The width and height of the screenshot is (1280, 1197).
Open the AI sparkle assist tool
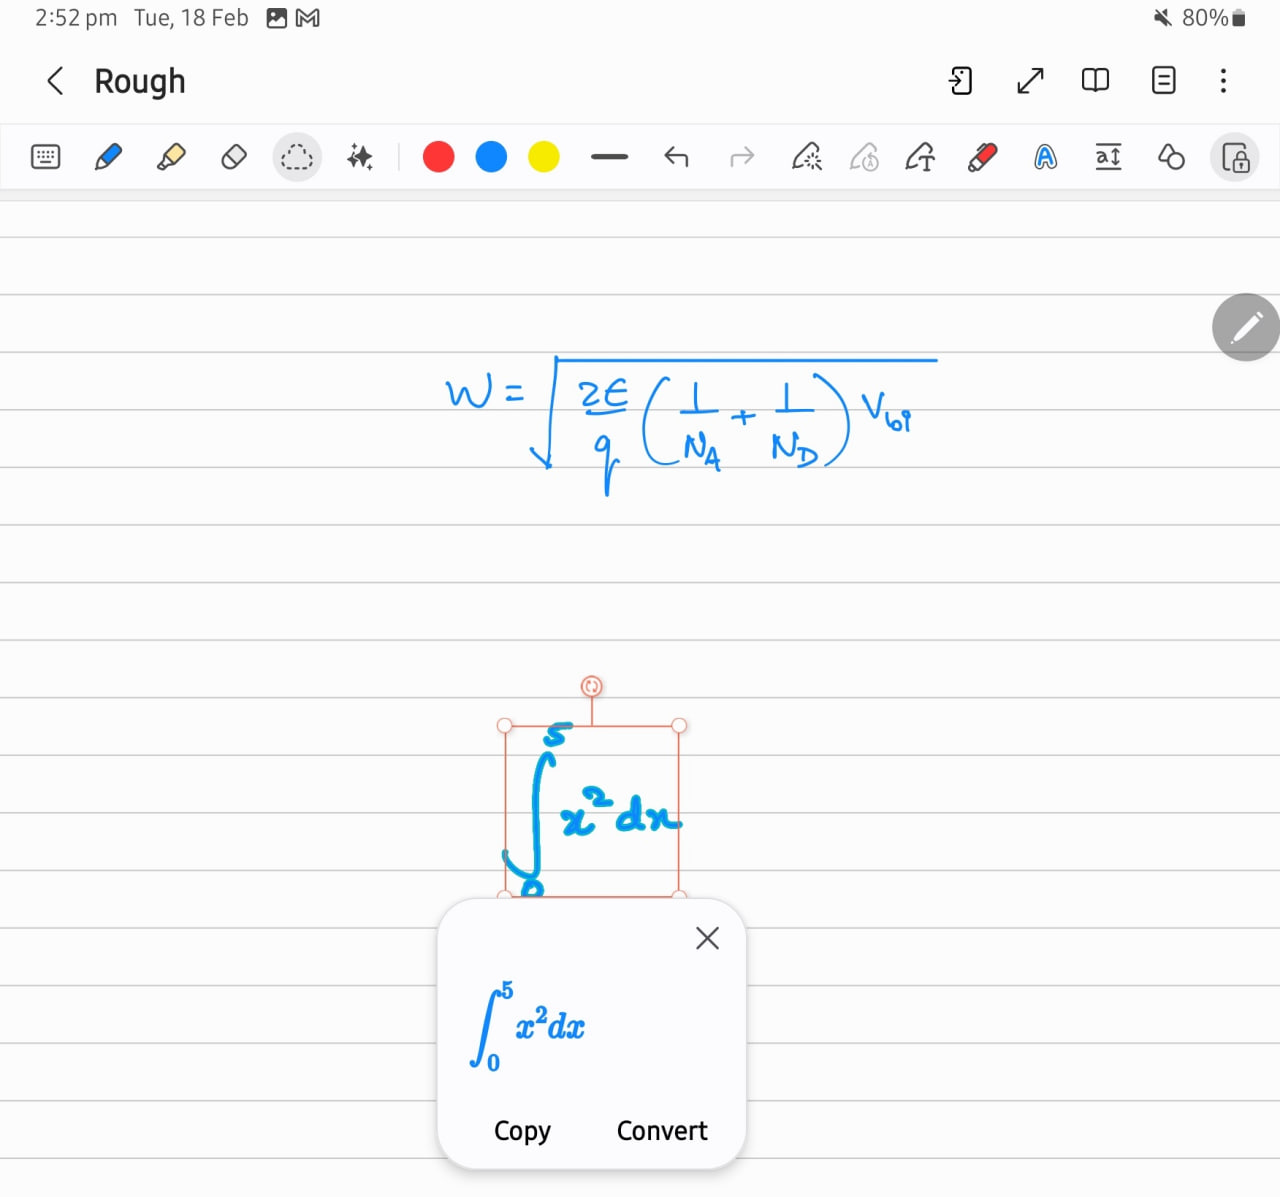point(360,157)
